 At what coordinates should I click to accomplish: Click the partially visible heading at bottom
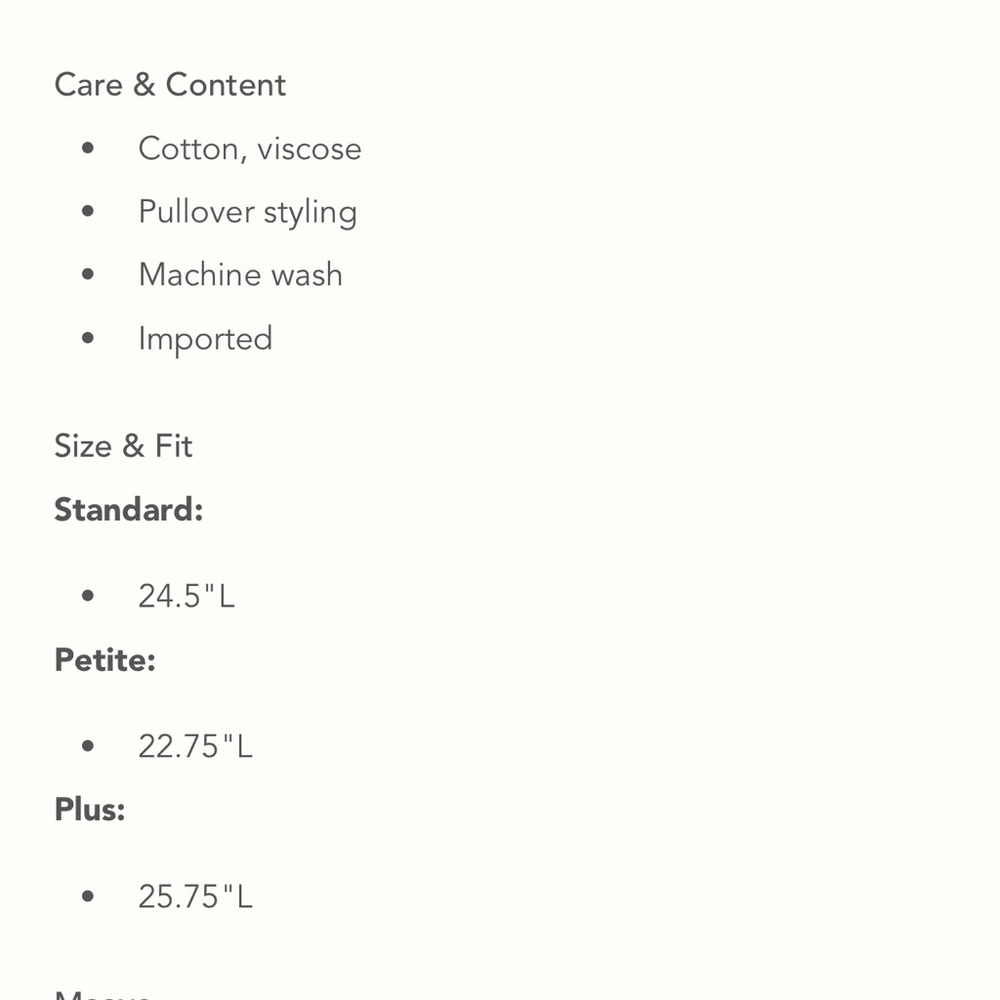click(103, 995)
